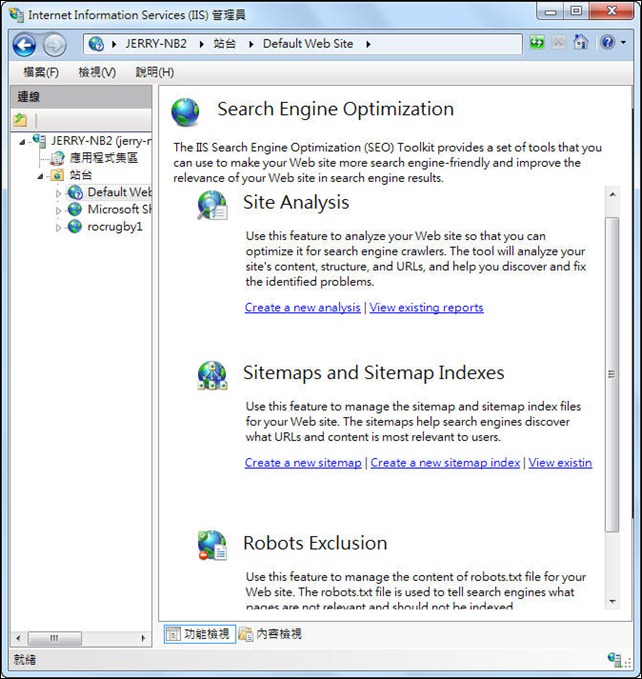Click the Robots Exclusion icon

coord(212,545)
